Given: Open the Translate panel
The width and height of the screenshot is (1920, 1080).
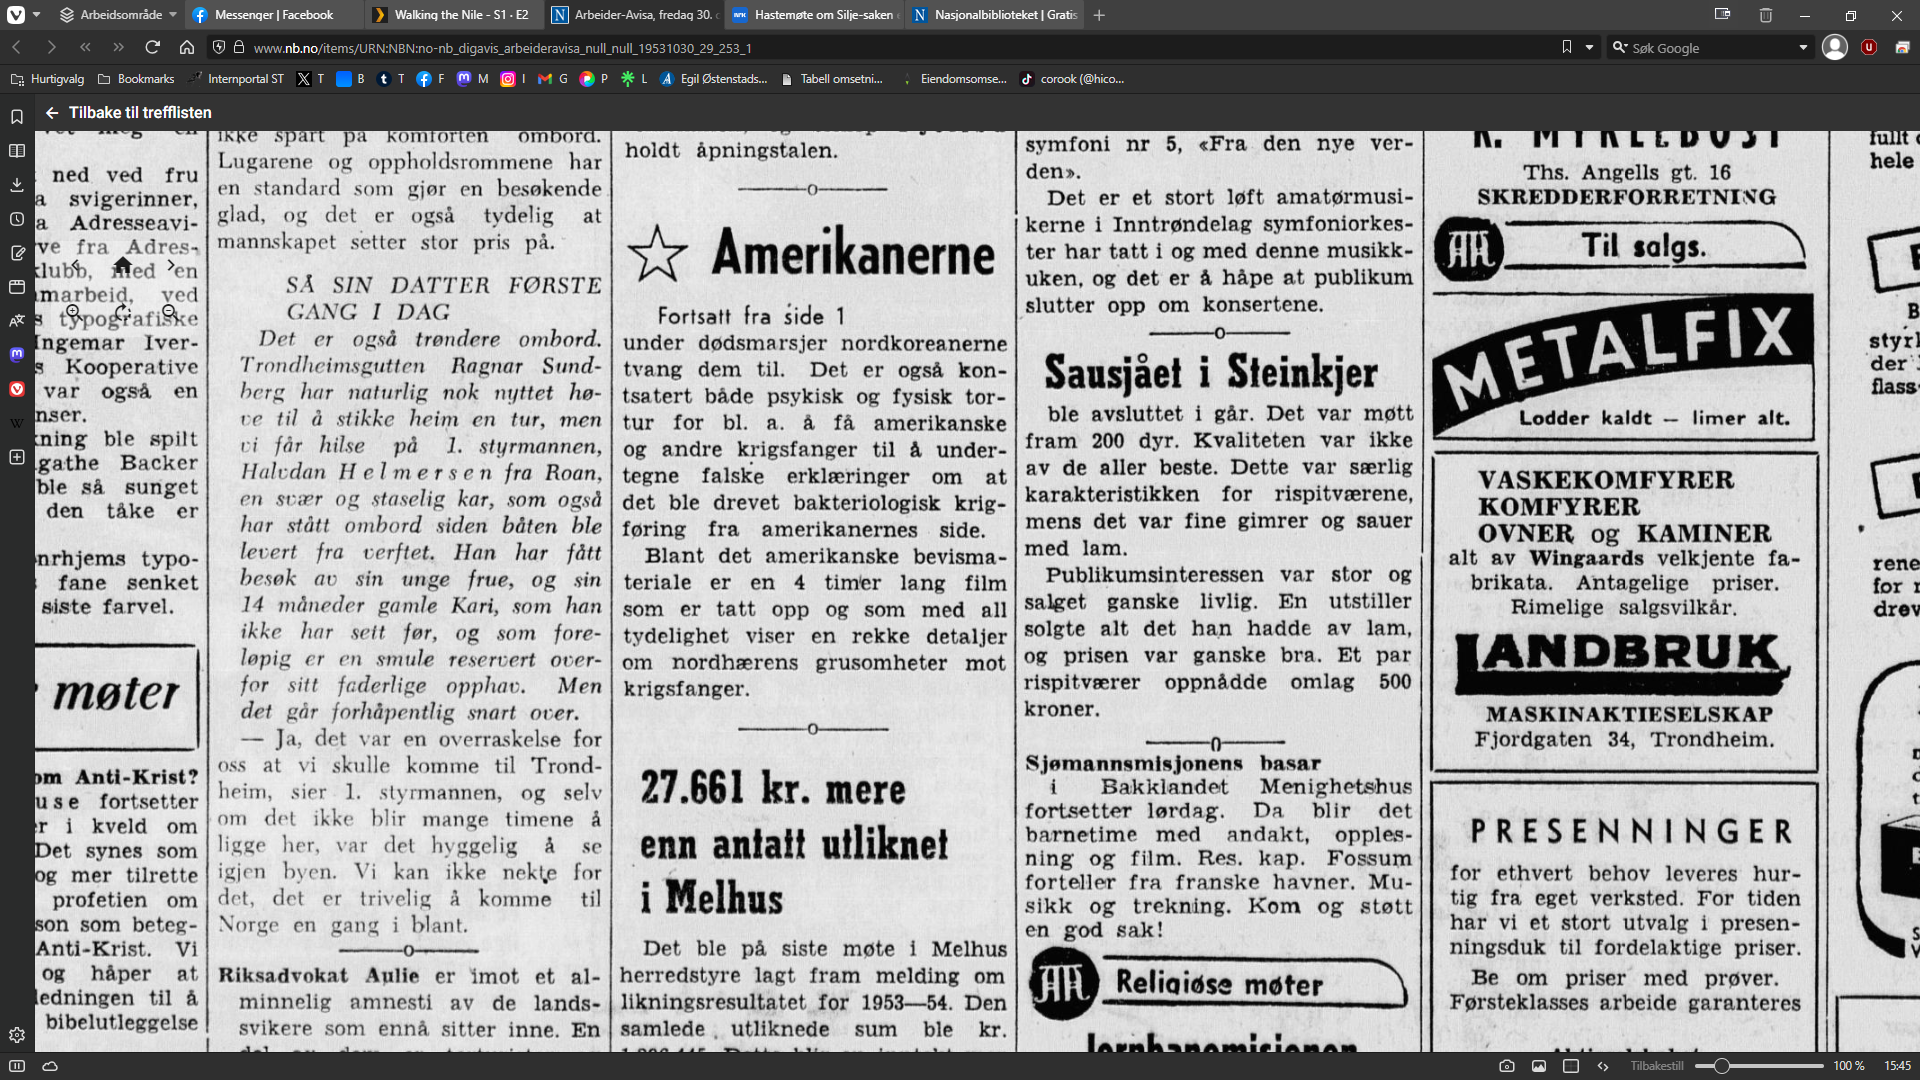Looking at the screenshot, I should tap(17, 321).
